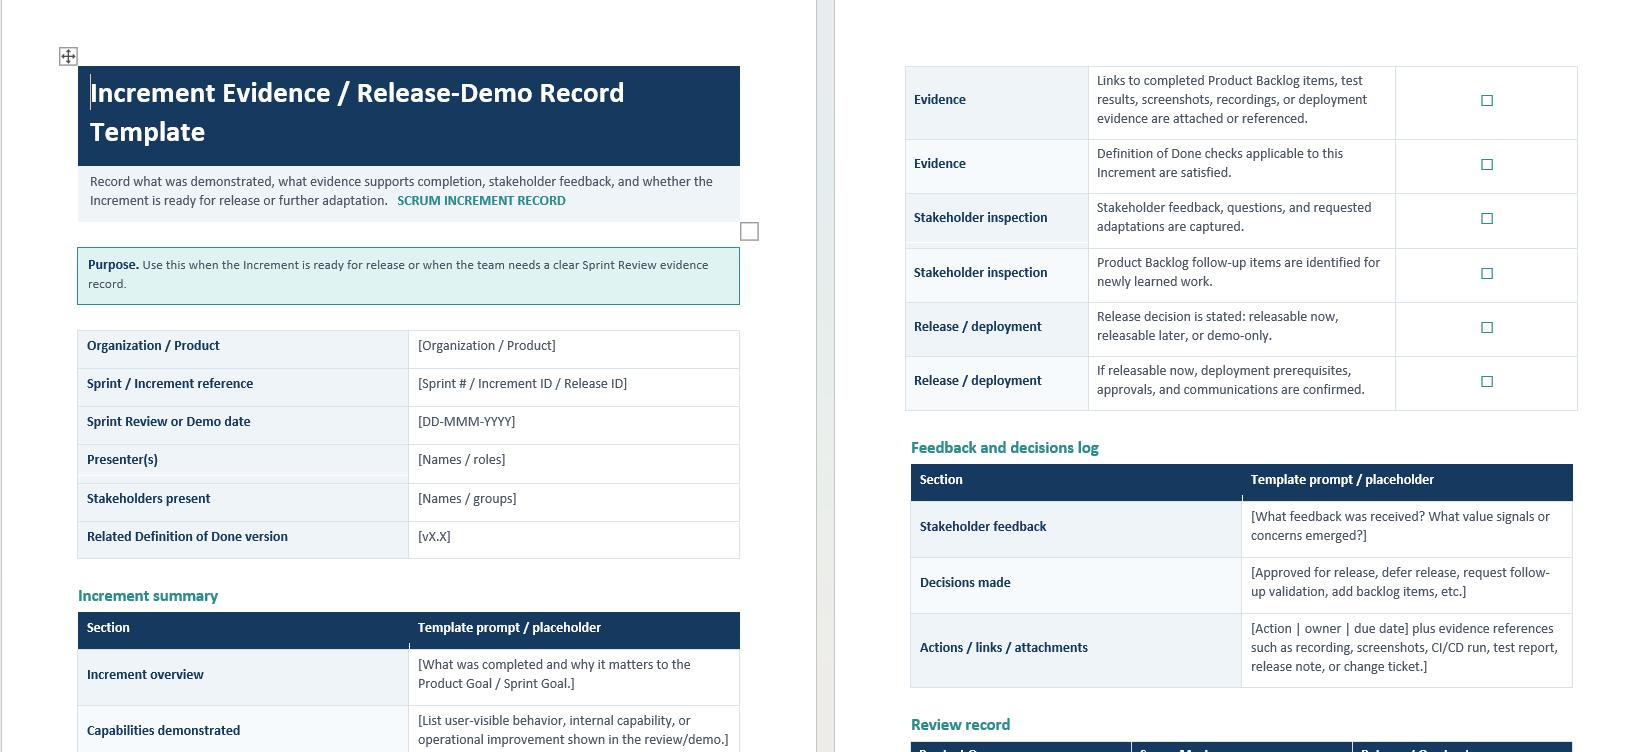Tick the stakeholder feedback captured checkbox
The image size is (1647, 752).
pos(1486,218)
